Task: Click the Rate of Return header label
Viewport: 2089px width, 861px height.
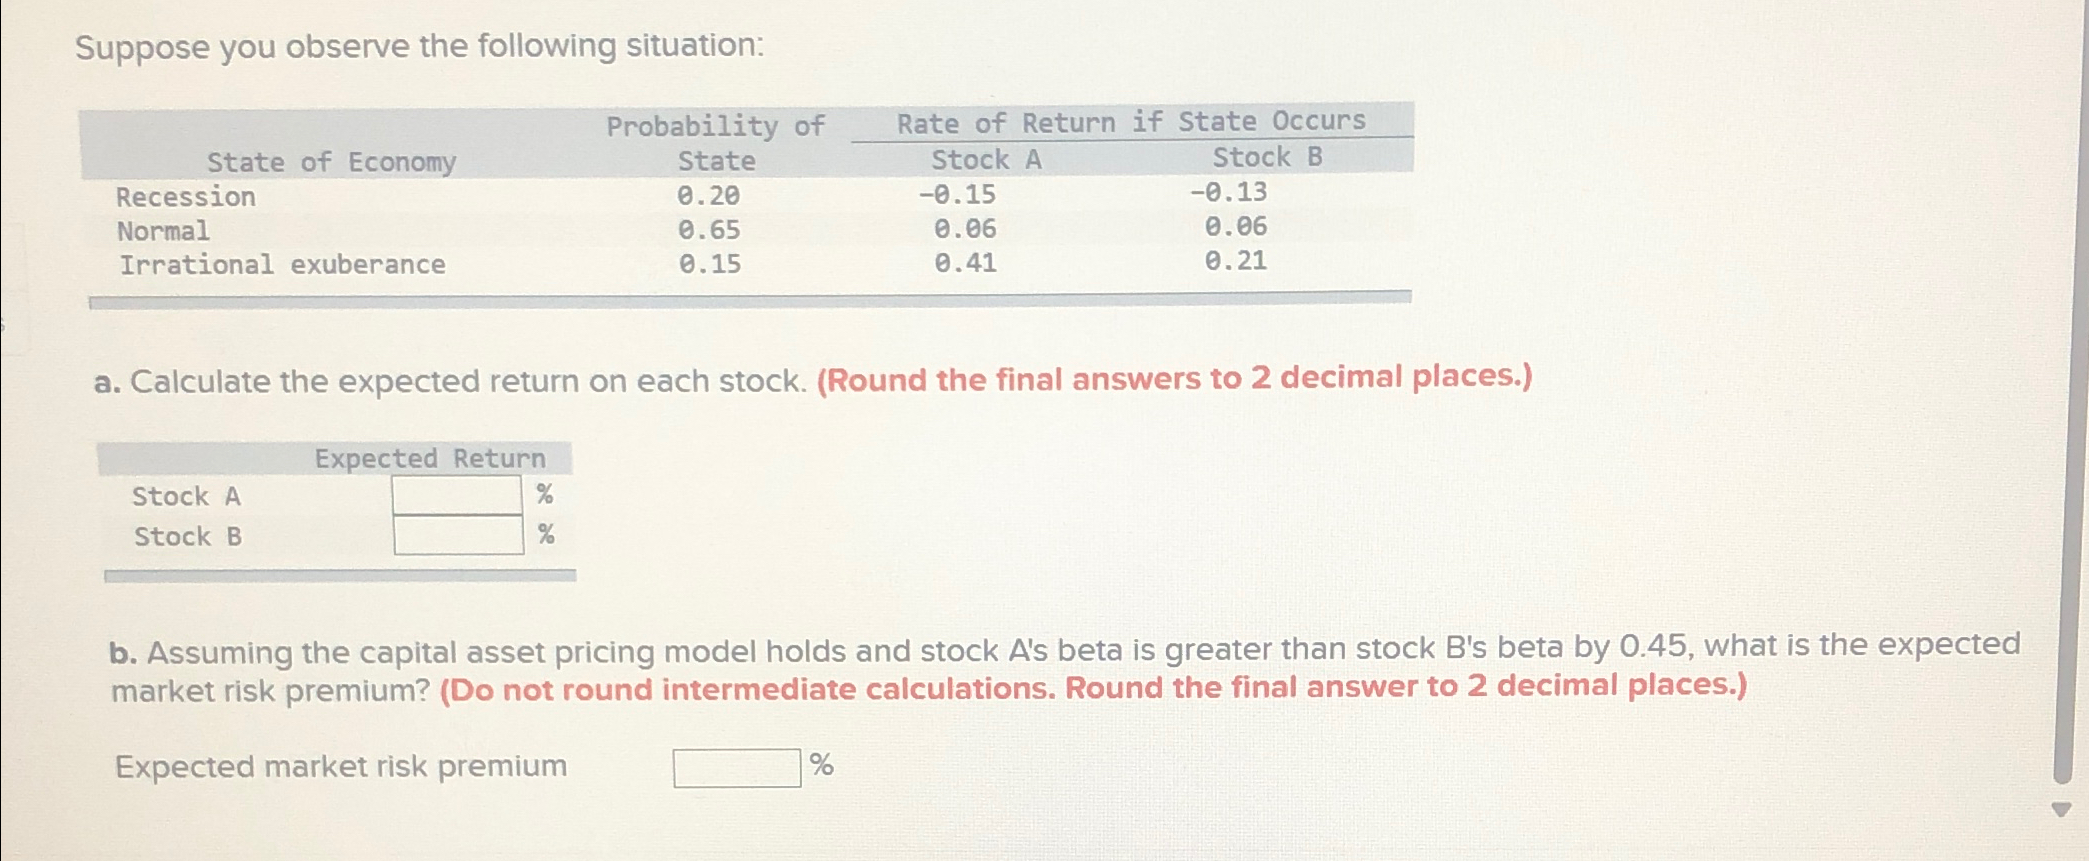Action: 1130,122
